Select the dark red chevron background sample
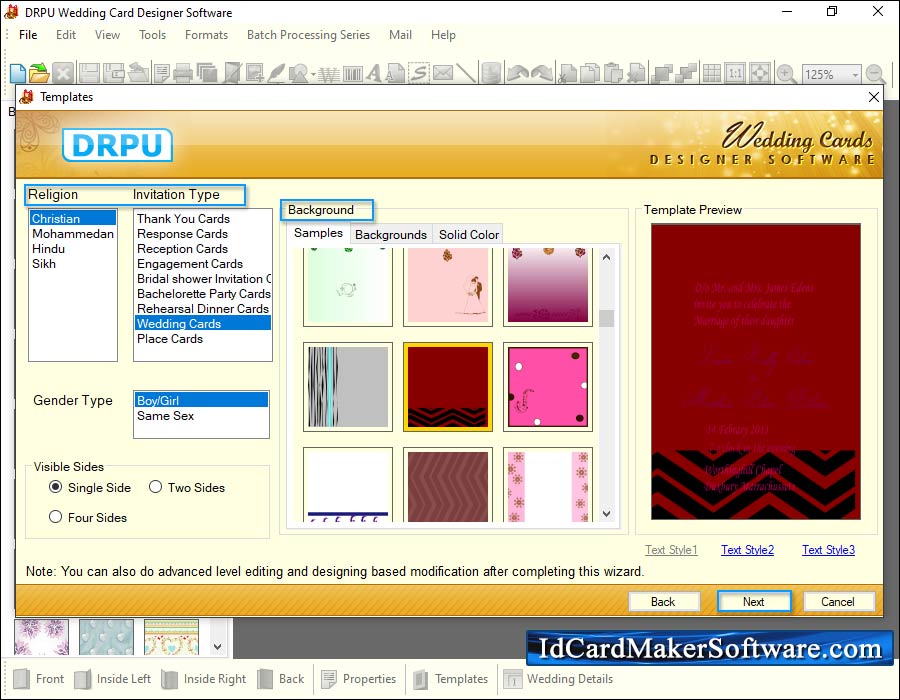This screenshot has height=700, width=900. click(448, 387)
